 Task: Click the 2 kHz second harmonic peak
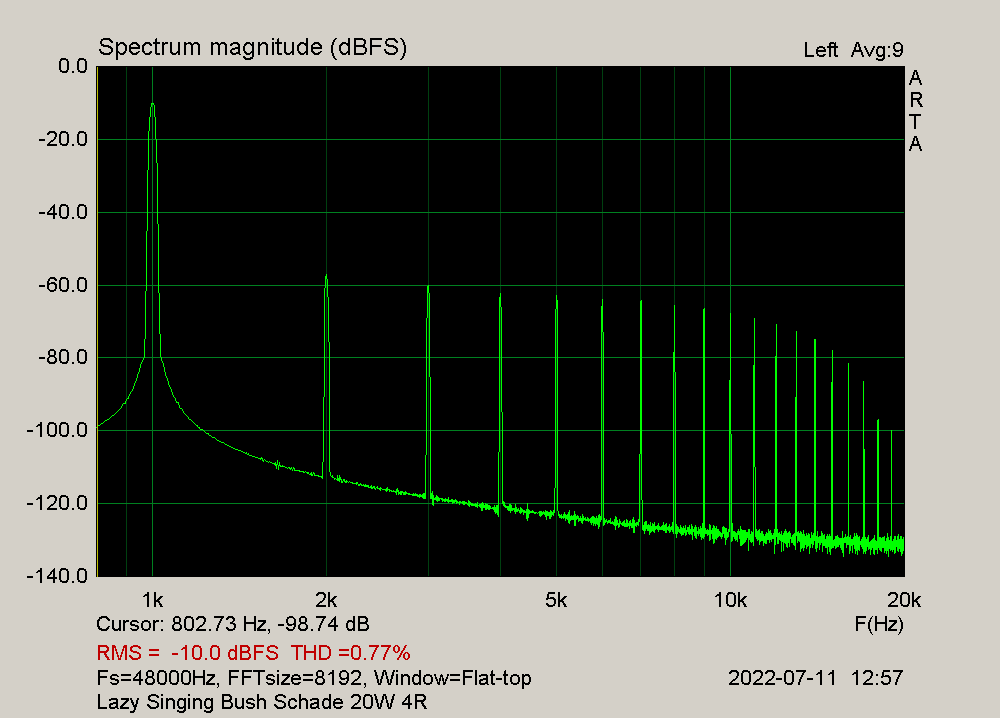click(x=326, y=276)
